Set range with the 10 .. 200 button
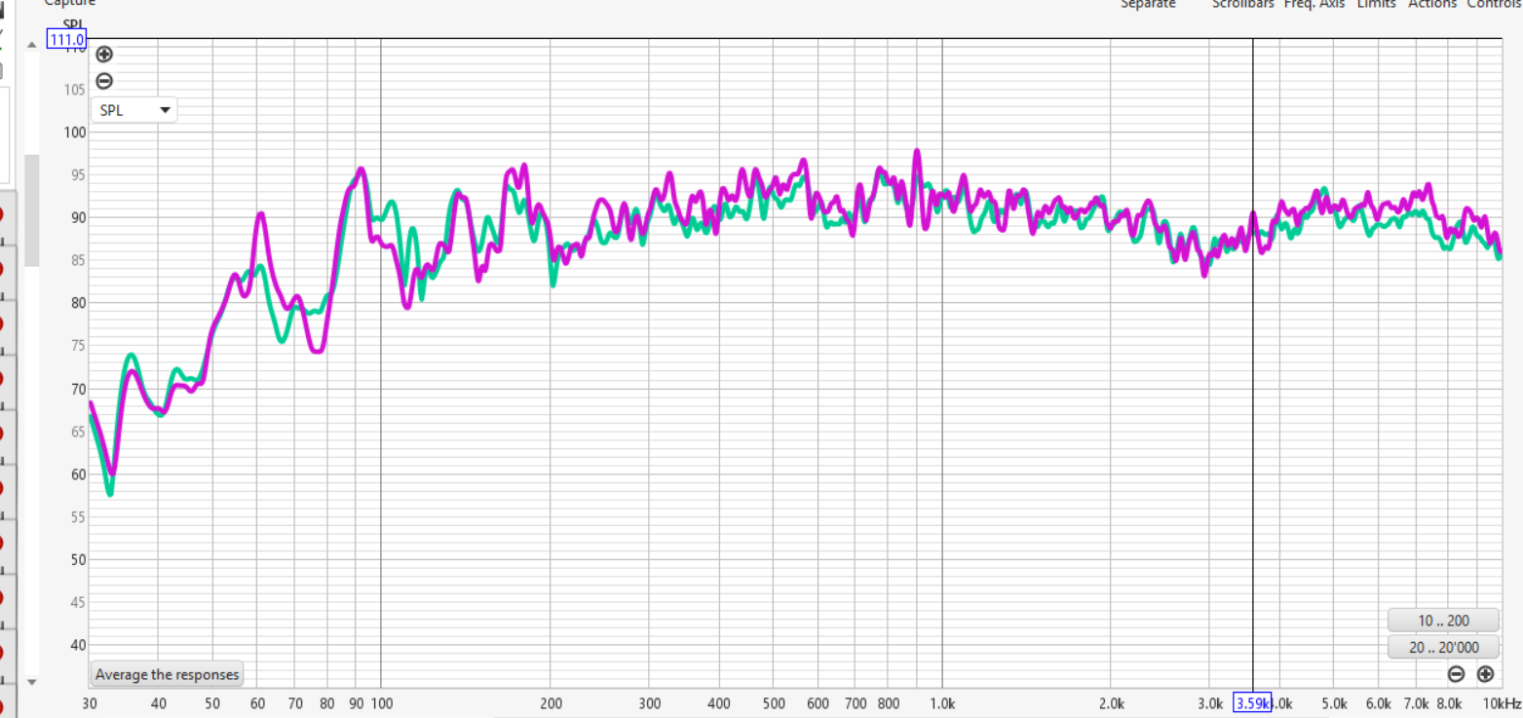 point(1443,620)
